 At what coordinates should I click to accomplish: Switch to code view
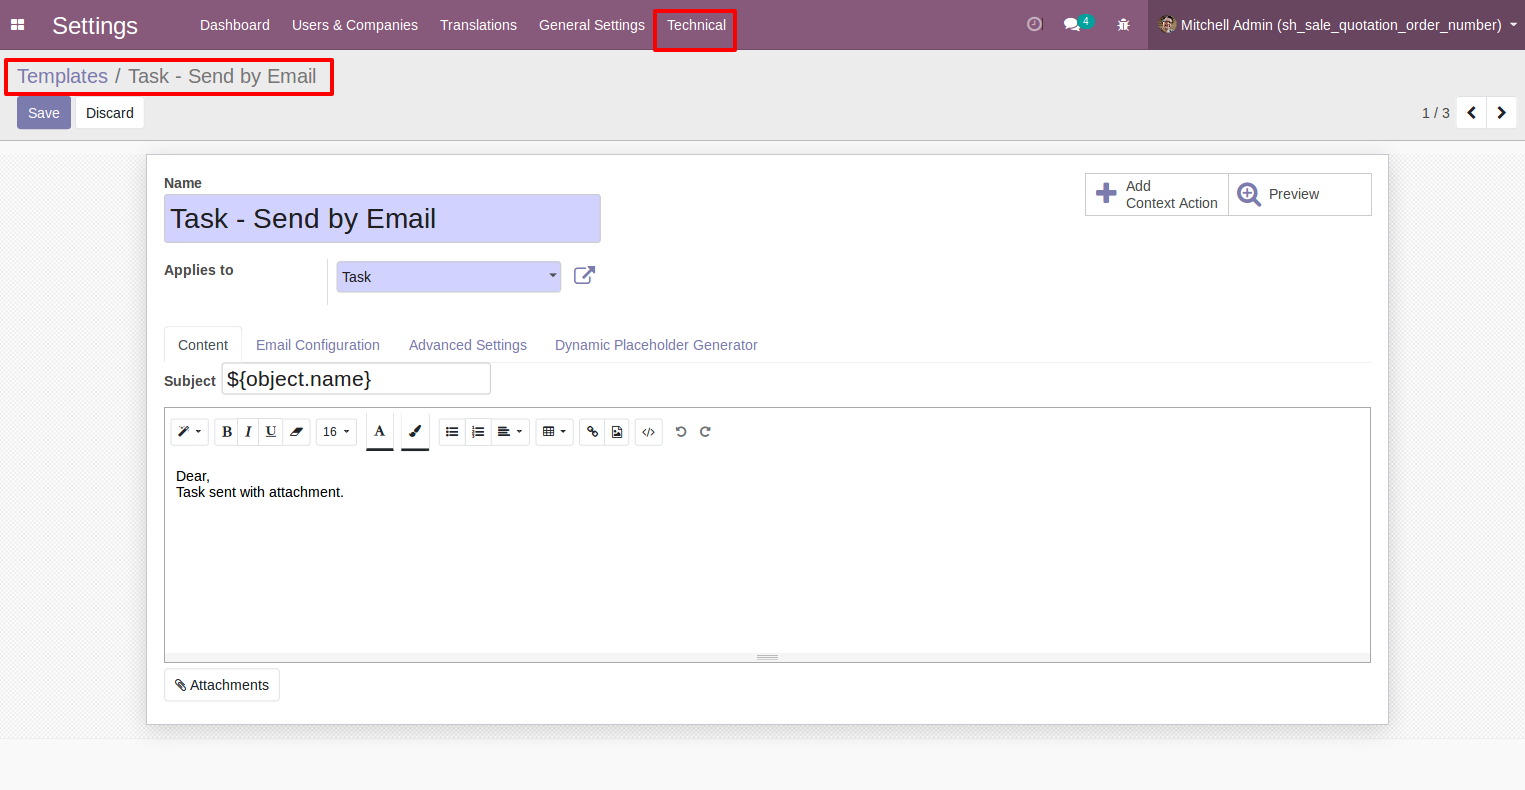tap(649, 432)
